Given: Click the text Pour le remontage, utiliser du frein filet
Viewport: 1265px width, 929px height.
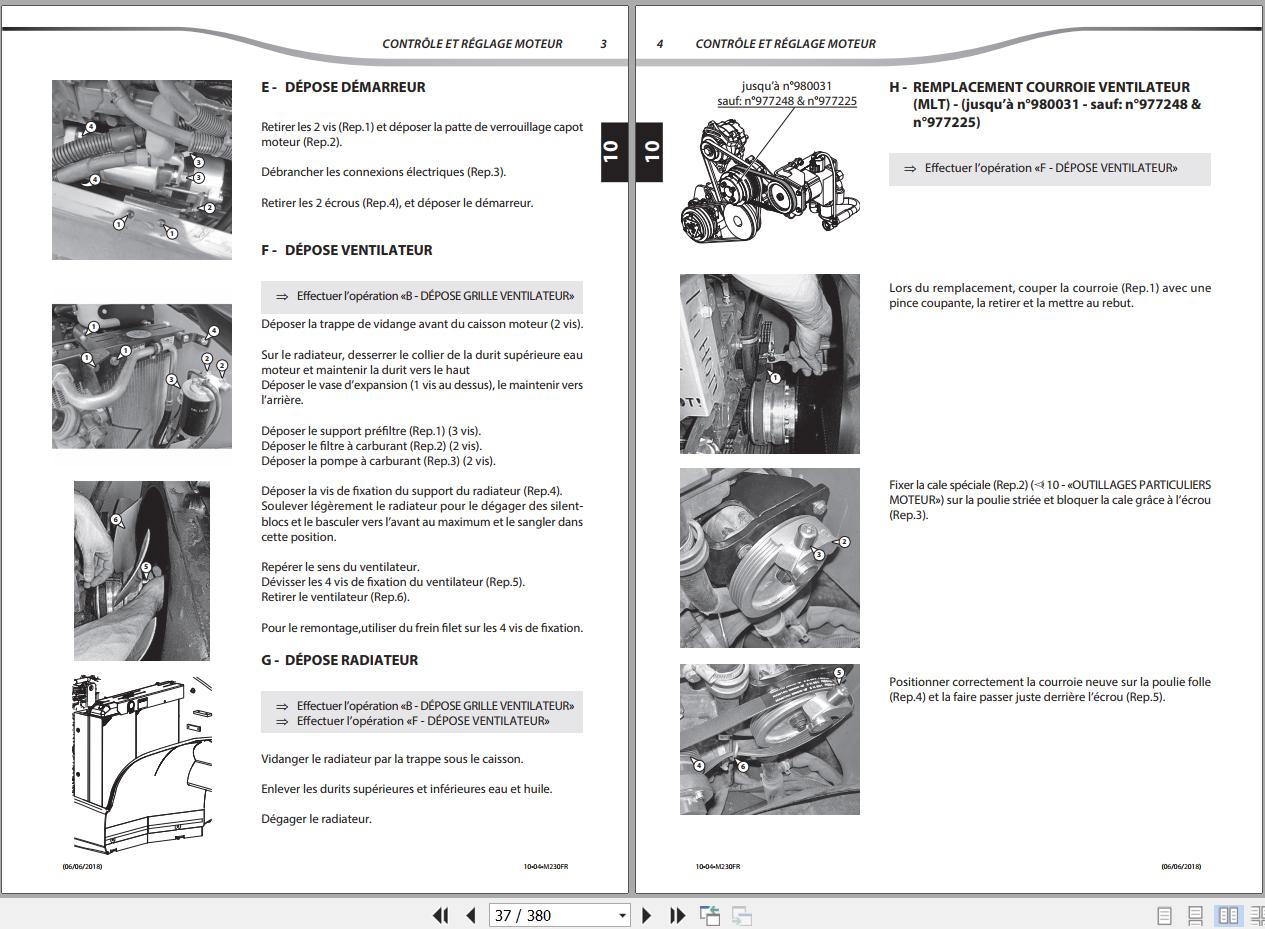Looking at the screenshot, I should 422,628.
